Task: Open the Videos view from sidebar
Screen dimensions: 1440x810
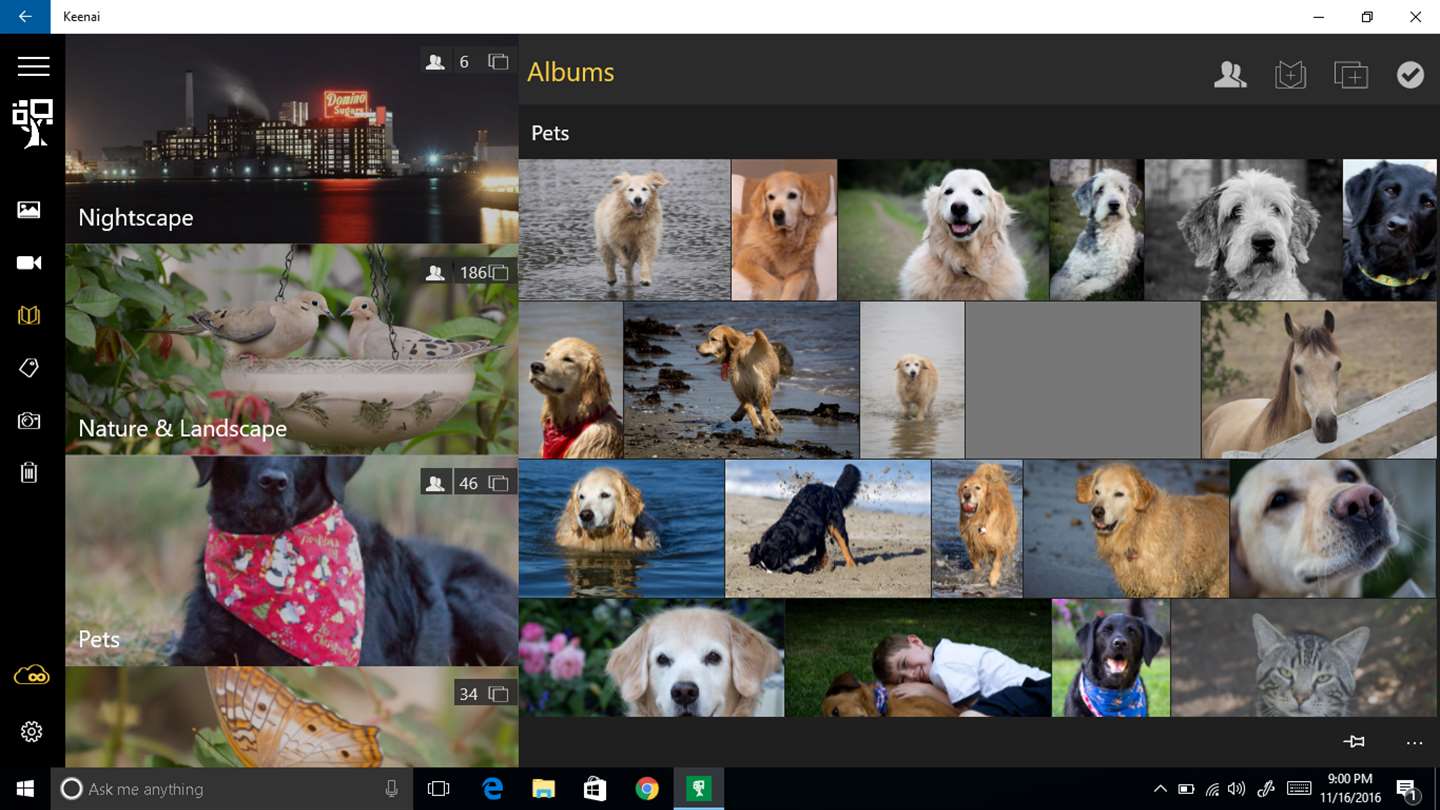Action: 29,263
